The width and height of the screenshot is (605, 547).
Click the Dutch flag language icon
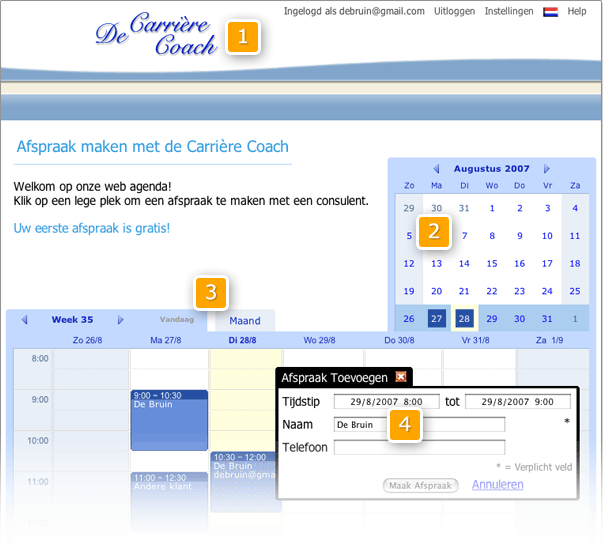550,12
